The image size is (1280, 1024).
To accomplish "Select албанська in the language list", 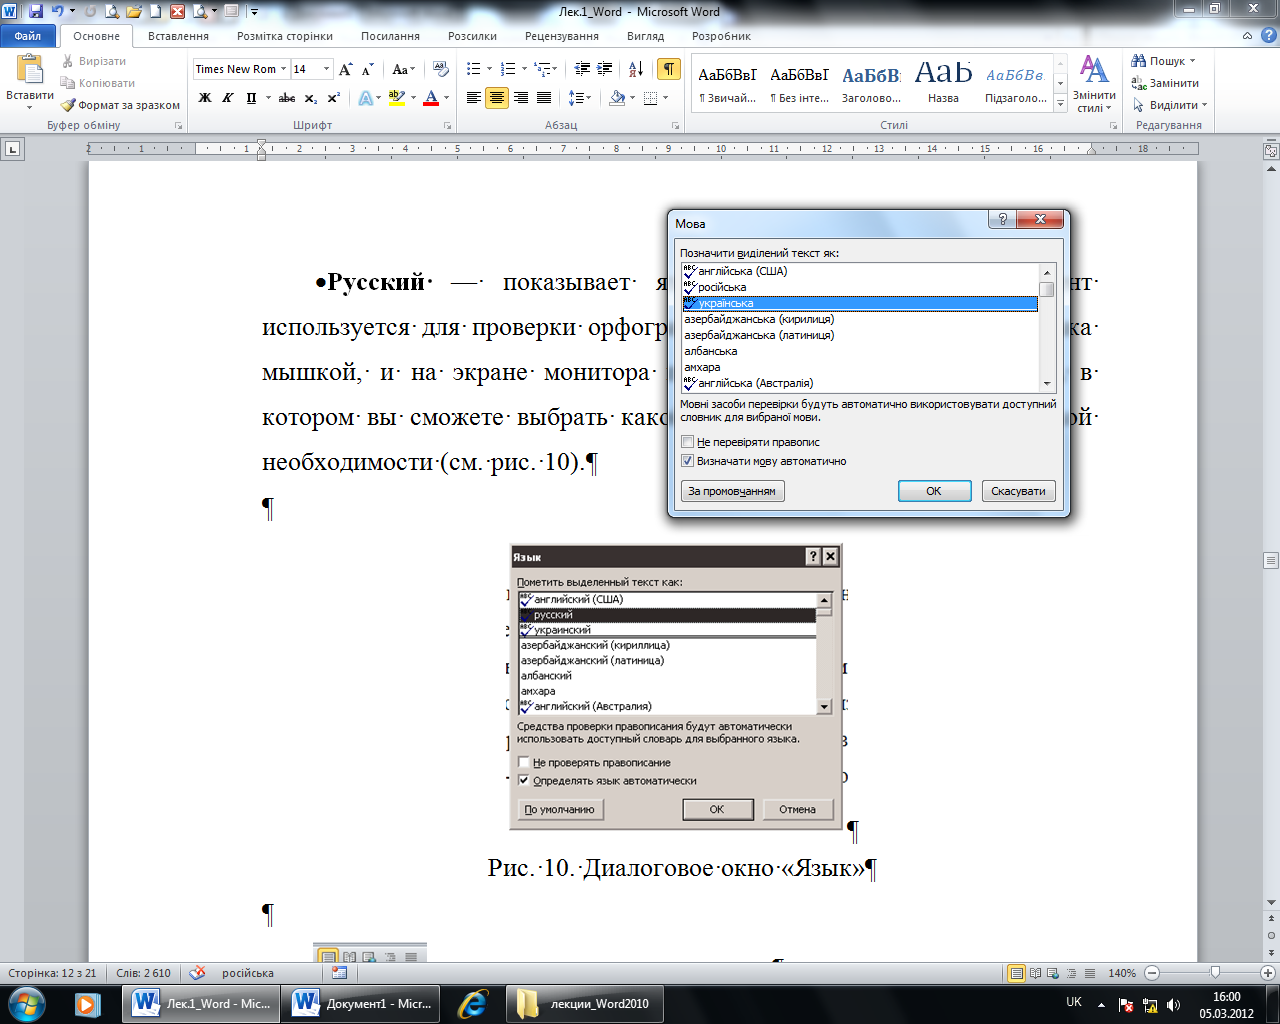I will click(860, 351).
